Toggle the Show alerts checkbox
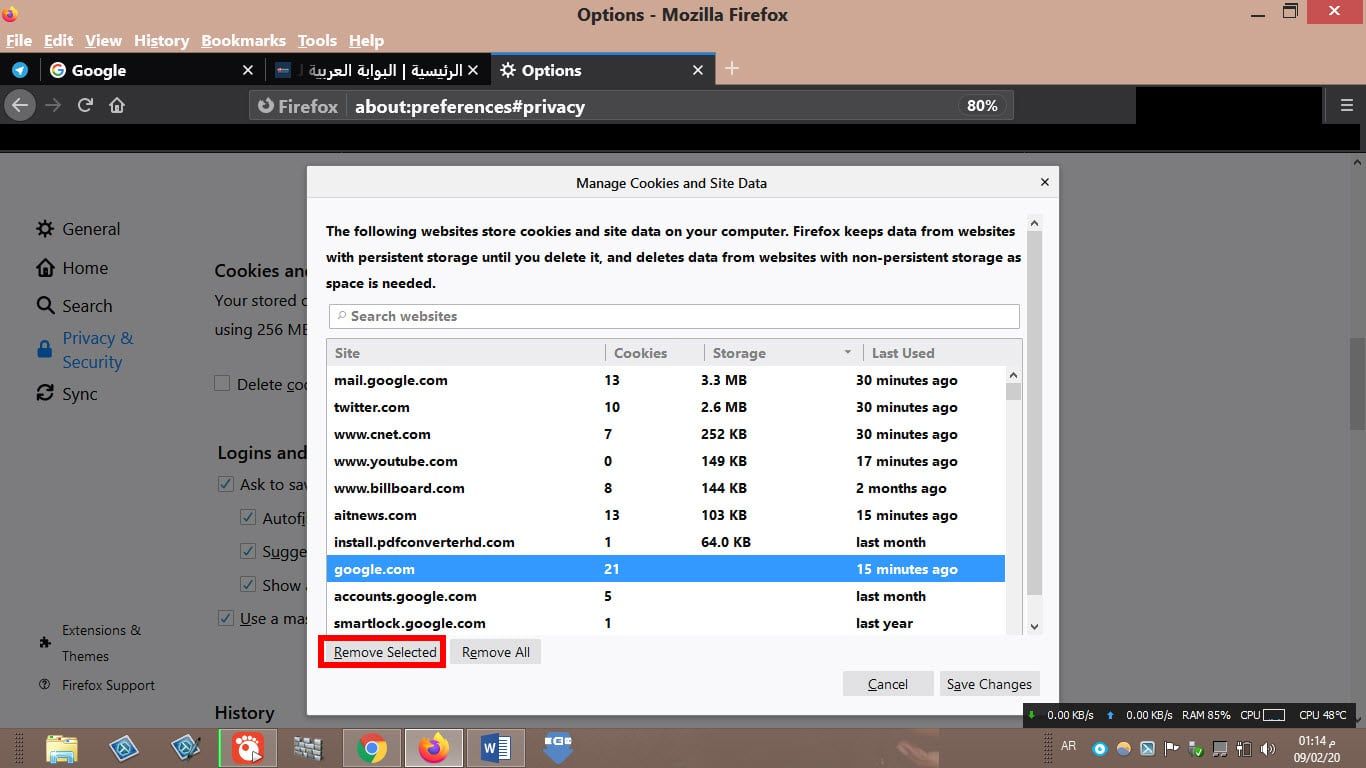 (x=248, y=584)
